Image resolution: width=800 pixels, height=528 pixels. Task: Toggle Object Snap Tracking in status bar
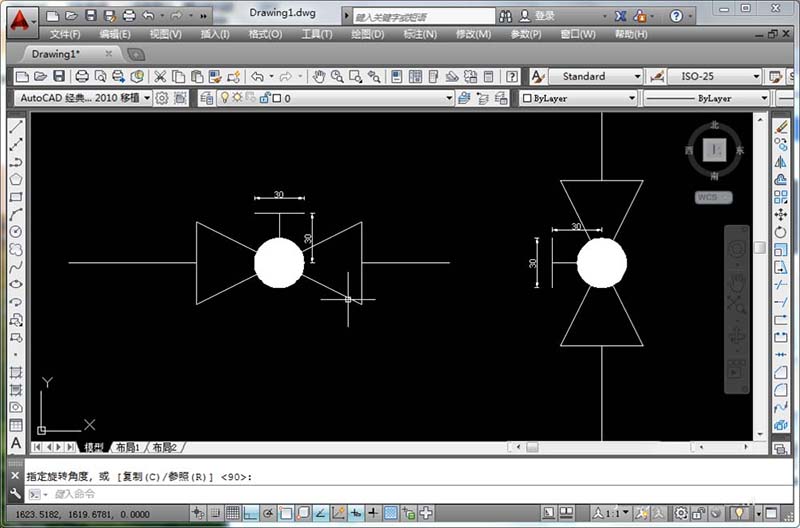[x=321, y=513]
